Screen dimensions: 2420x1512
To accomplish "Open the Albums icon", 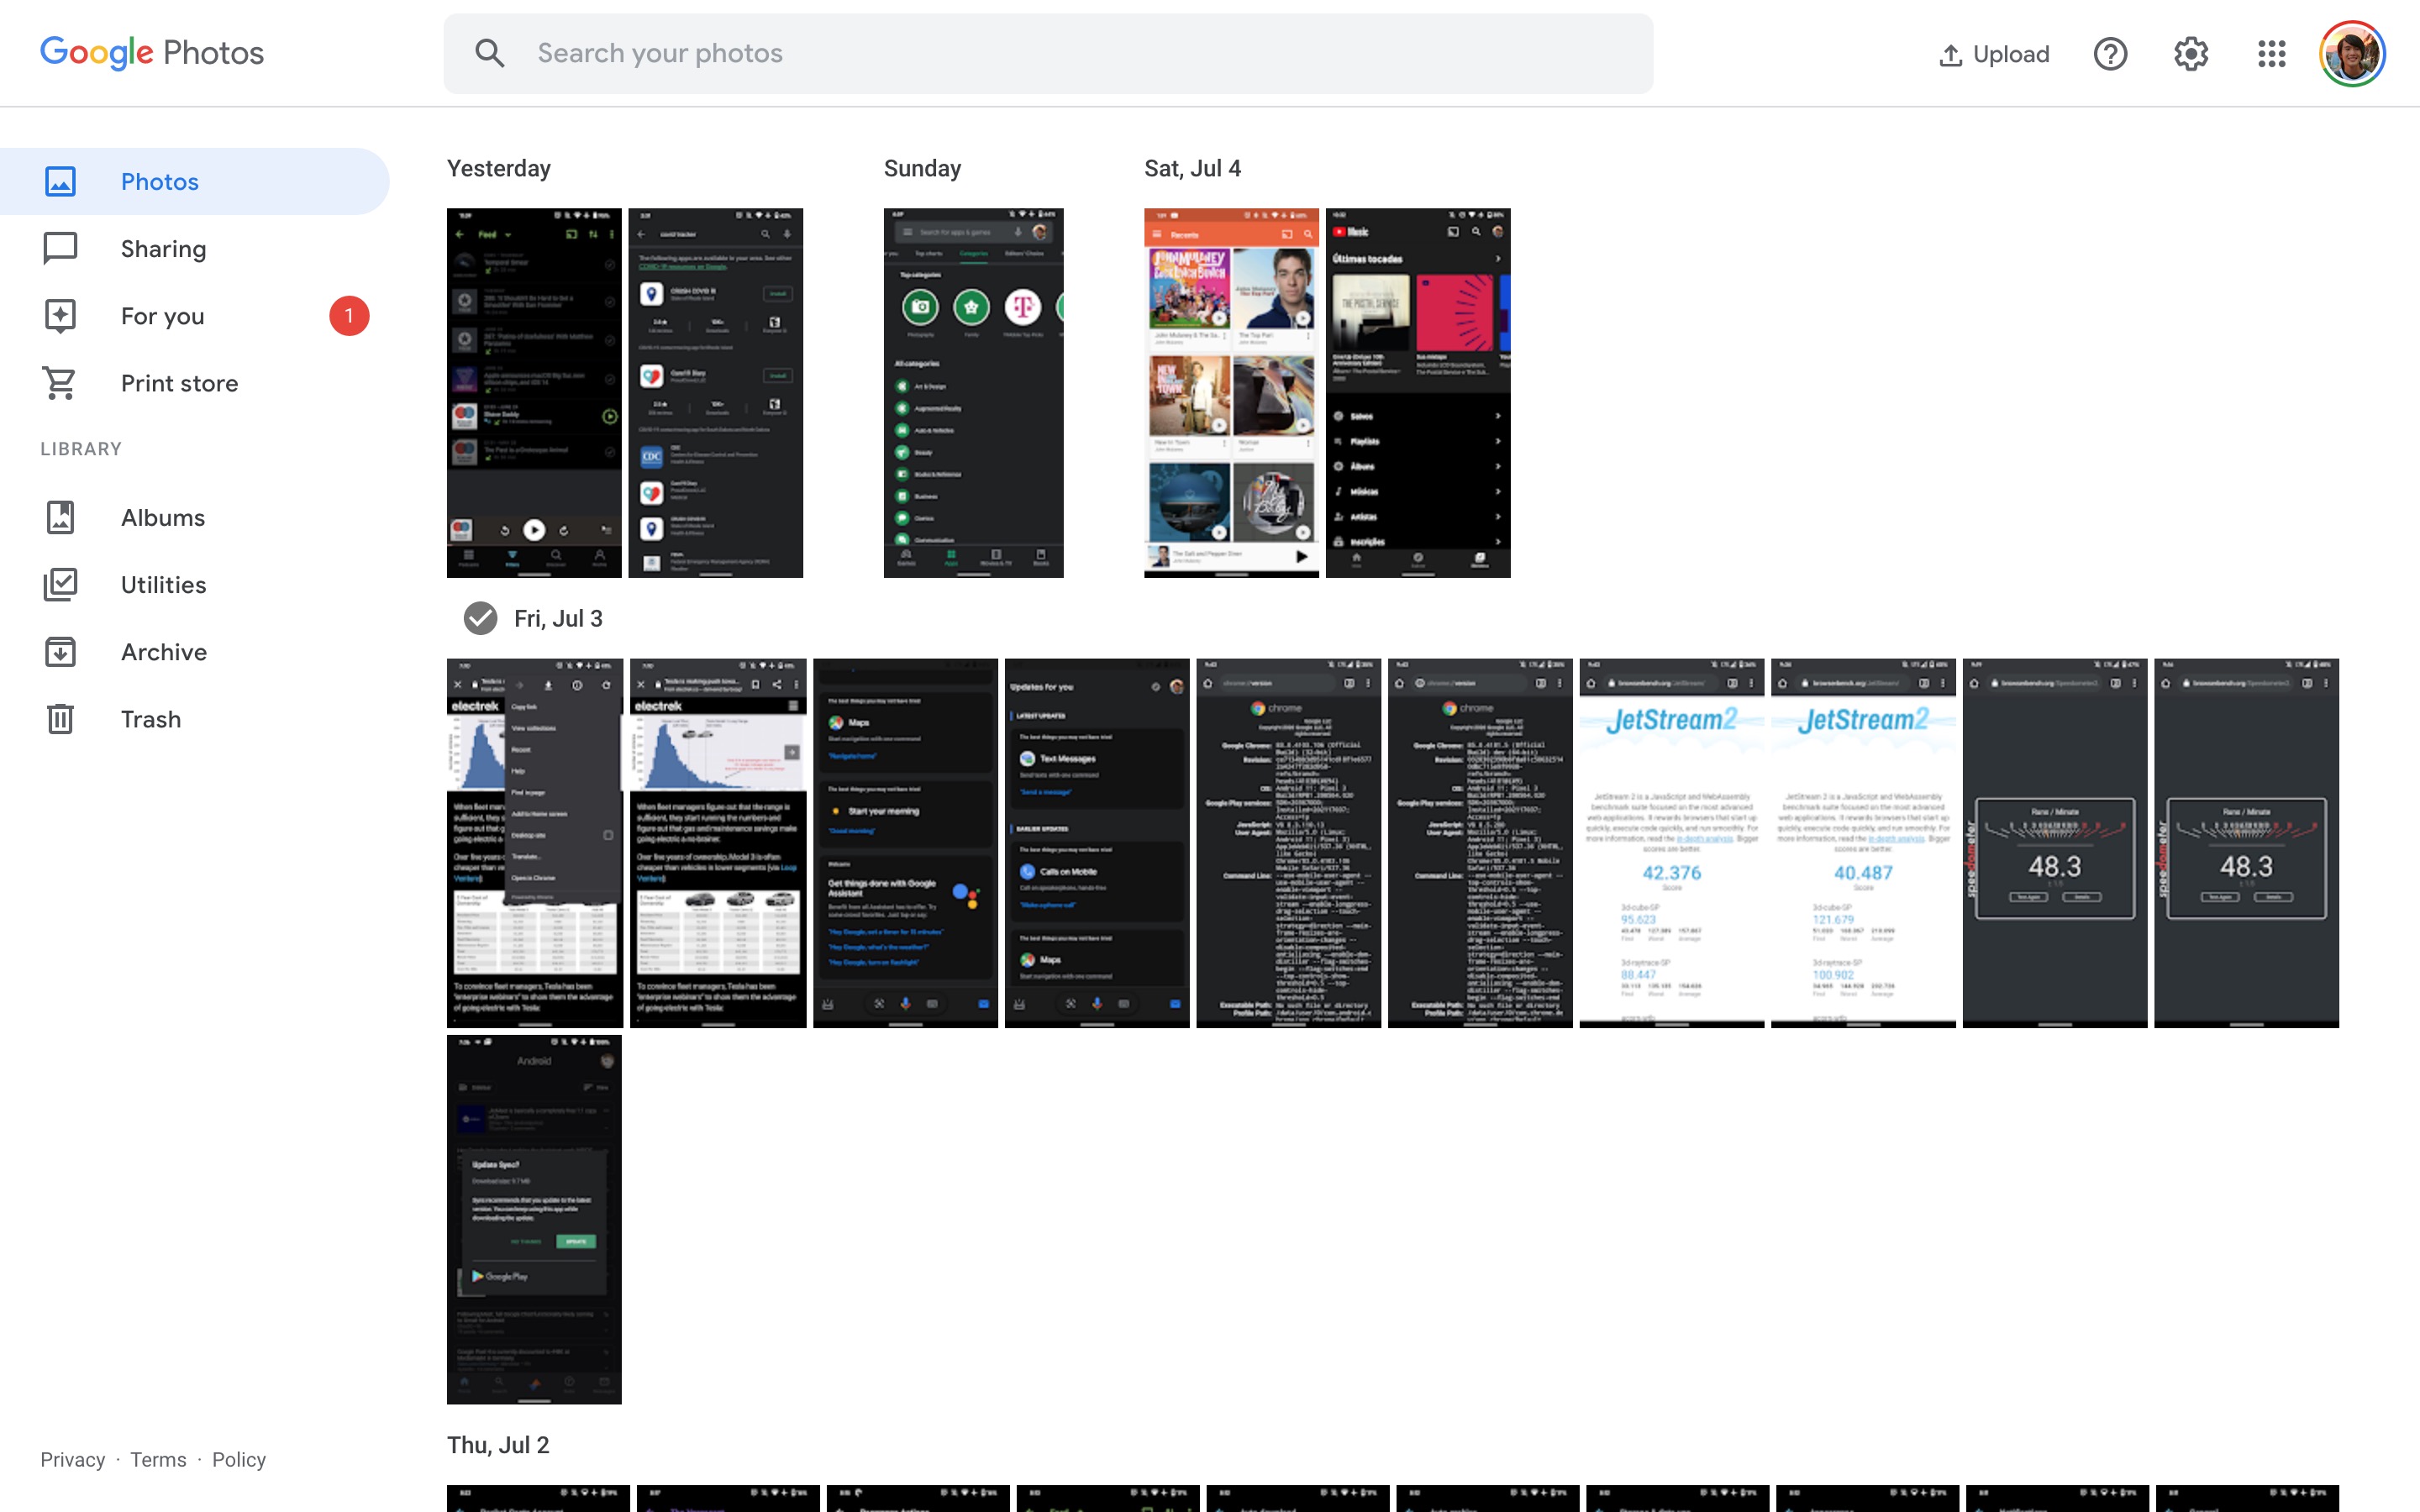I will (61, 517).
